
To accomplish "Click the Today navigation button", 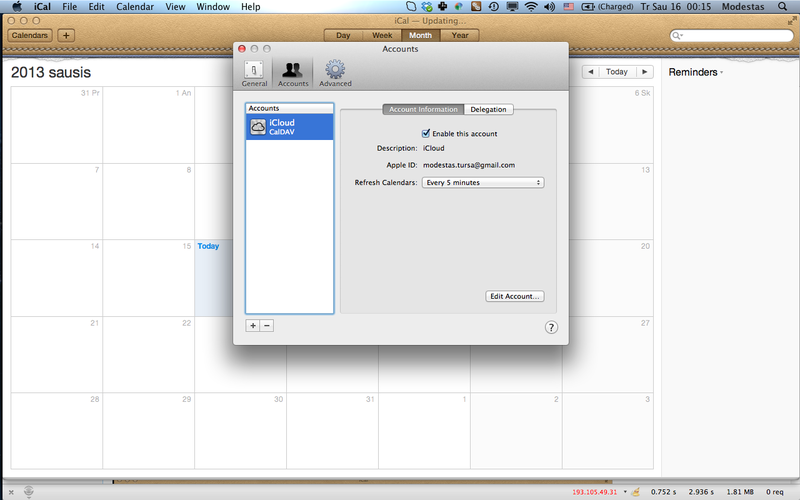I will click(x=617, y=72).
